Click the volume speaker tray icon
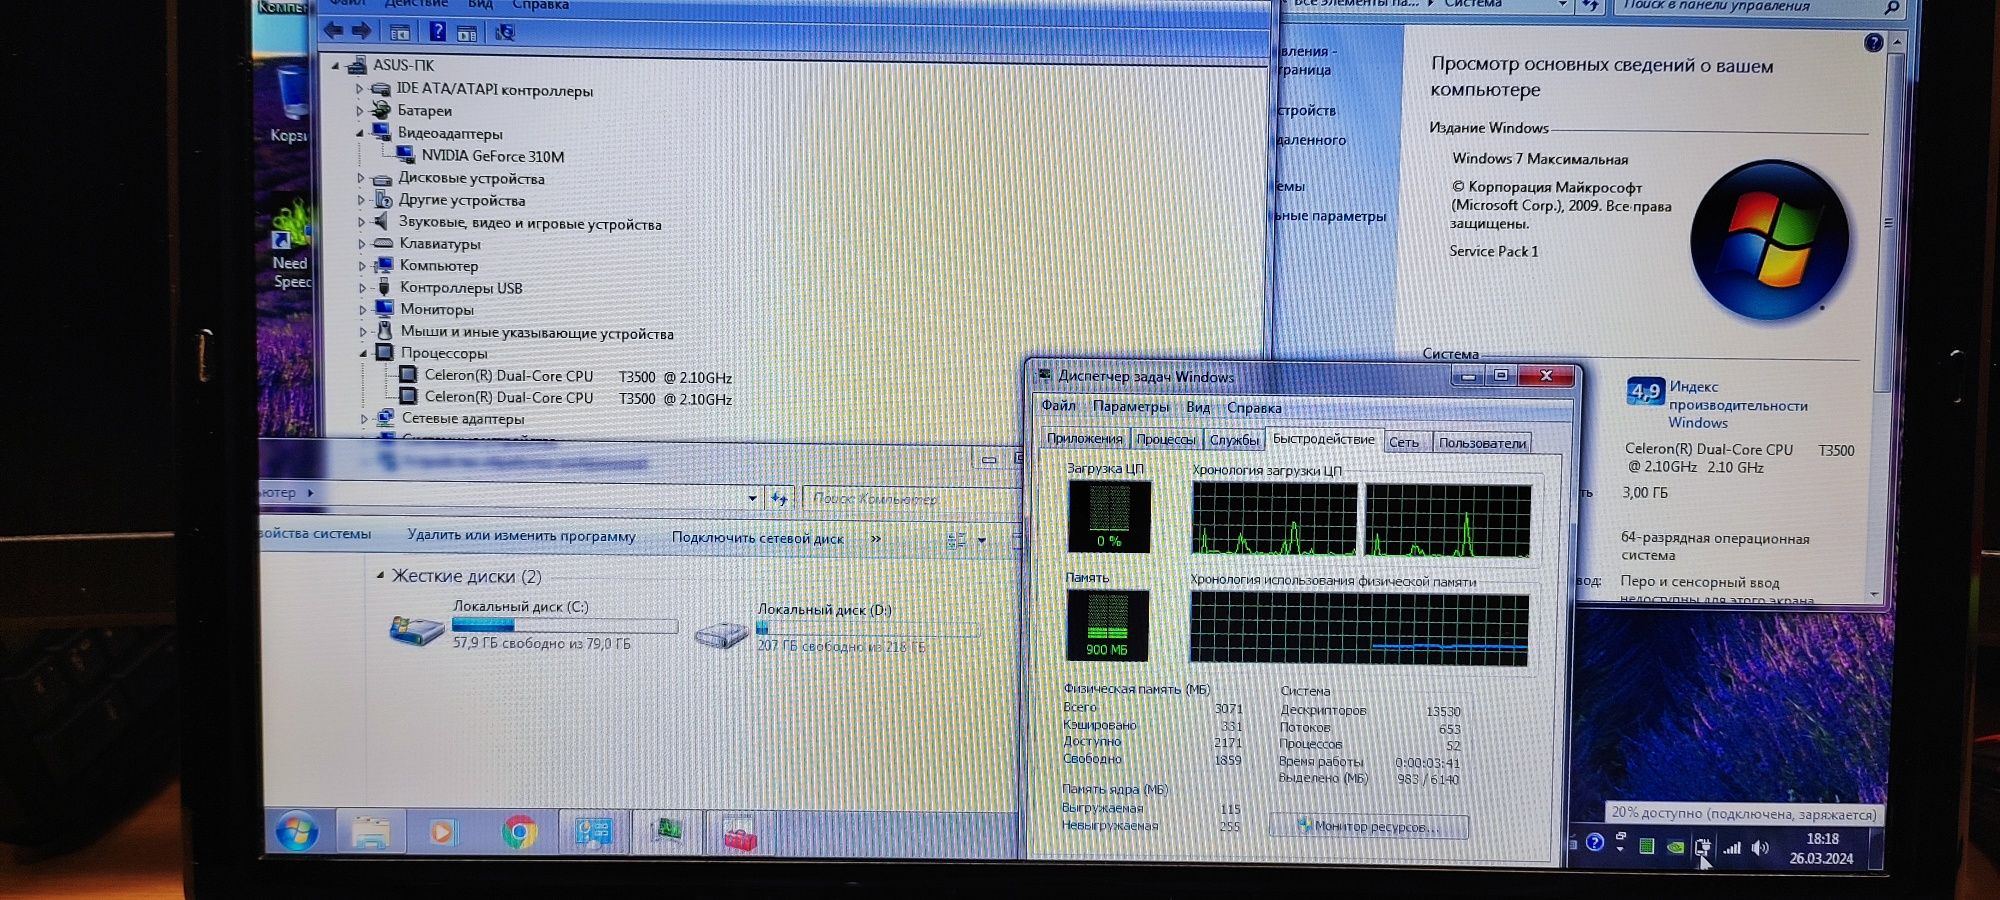 click(x=1761, y=847)
